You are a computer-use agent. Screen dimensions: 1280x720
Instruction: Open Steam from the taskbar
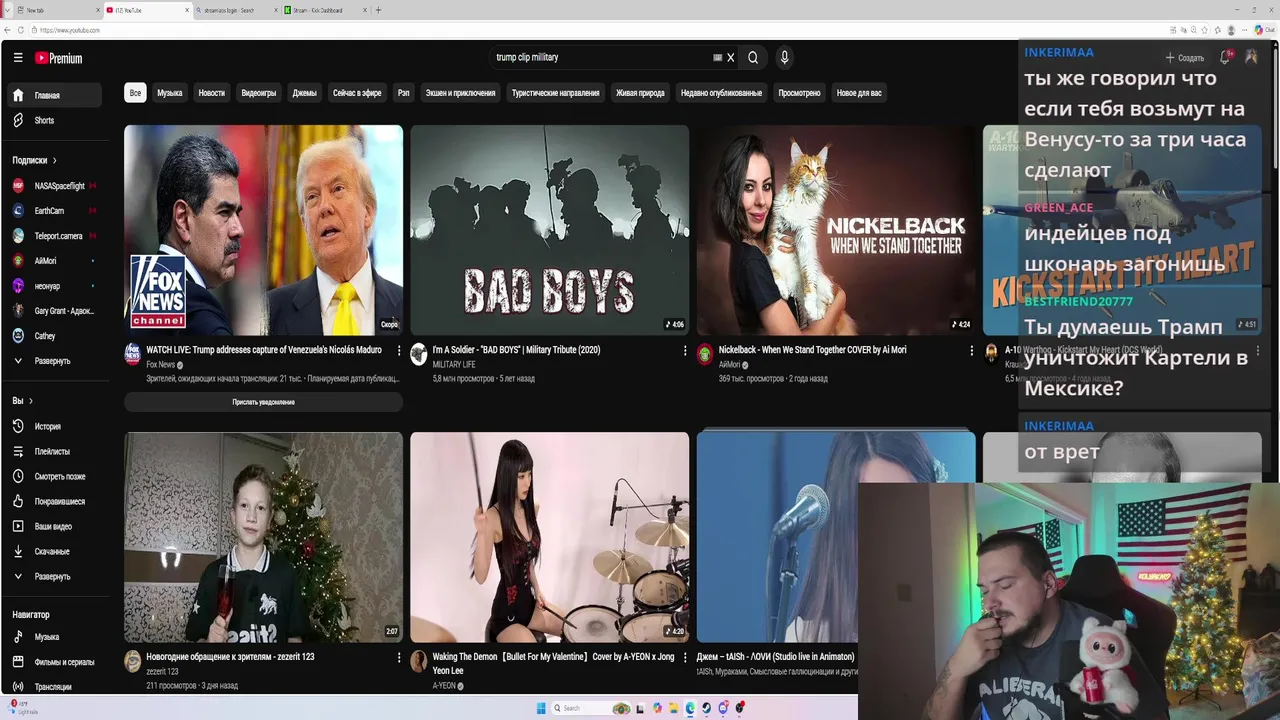[706, 708]
